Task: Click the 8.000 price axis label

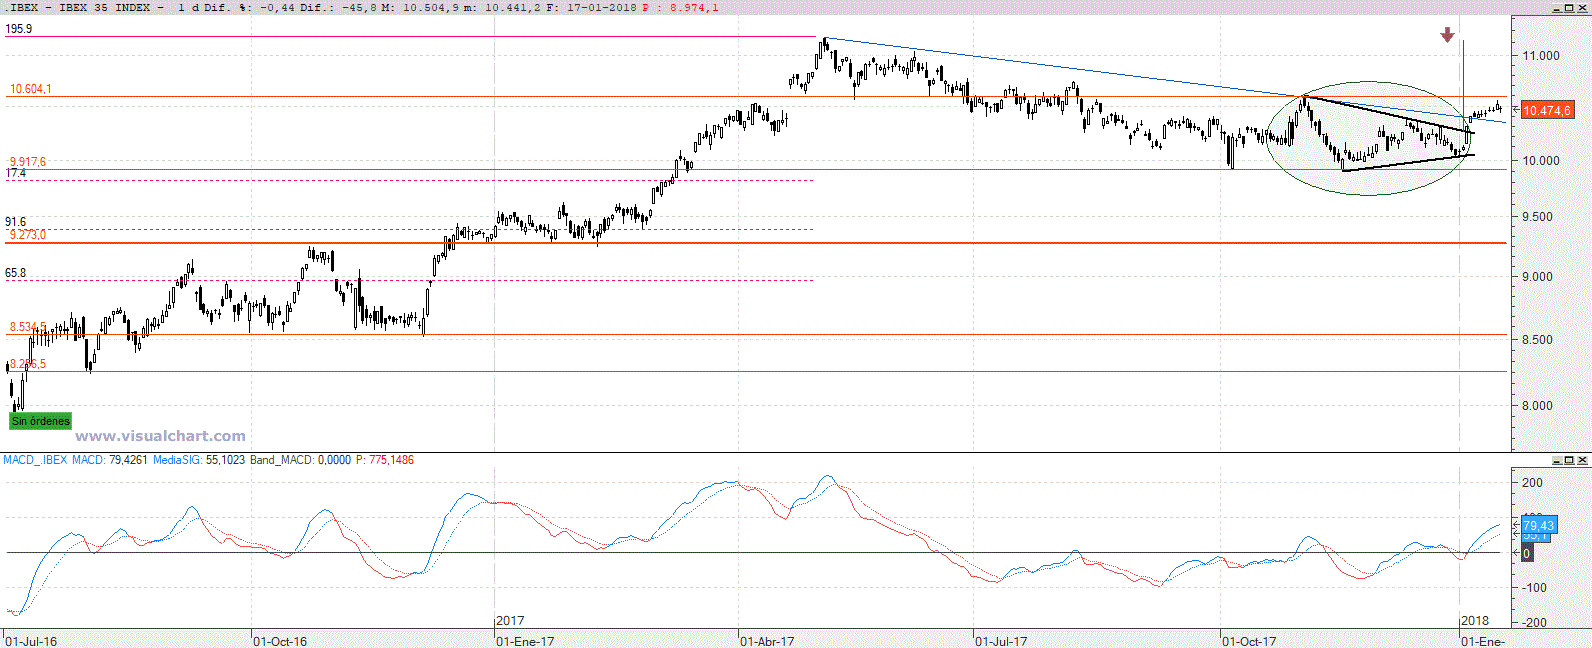Action: pyautogui.click(x=1538, y=406)
